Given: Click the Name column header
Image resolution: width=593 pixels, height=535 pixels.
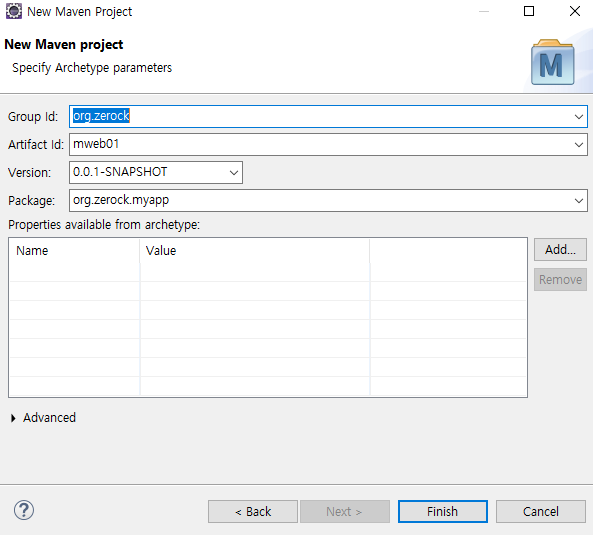Looking at the screenshot, I should click(x=75, y=251).
